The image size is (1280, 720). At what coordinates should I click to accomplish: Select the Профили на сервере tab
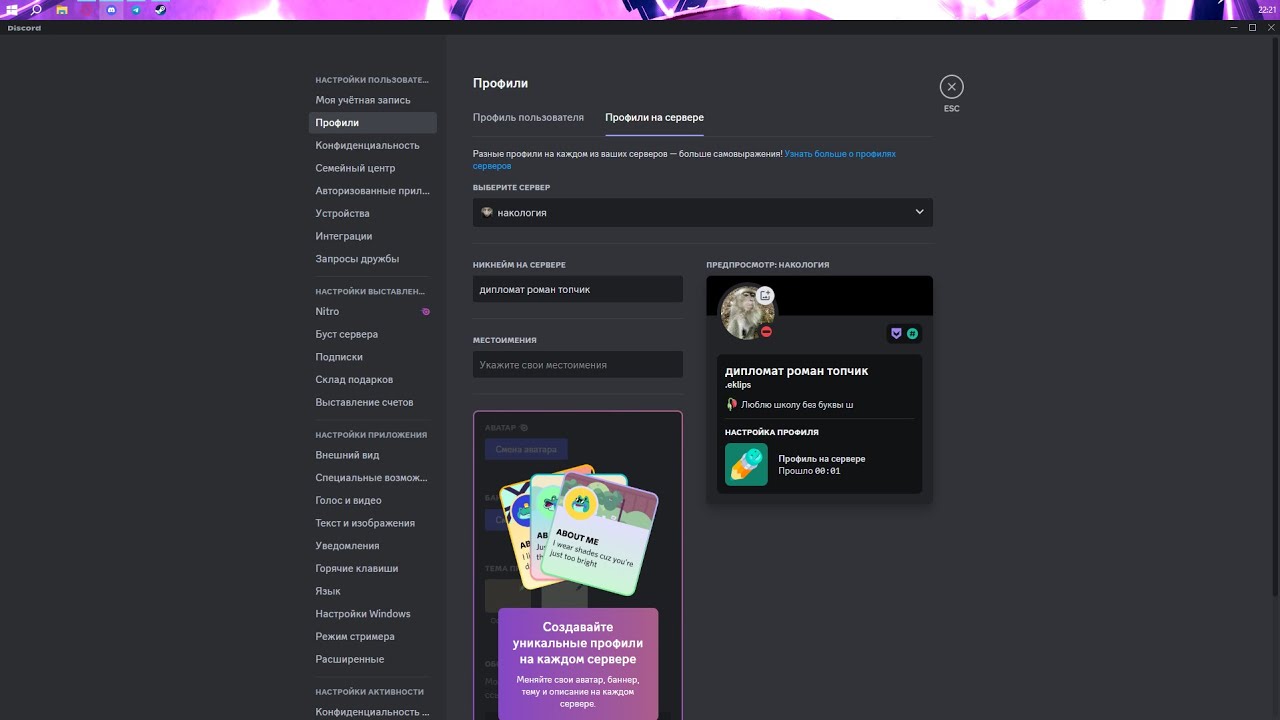(x=654, y=118)
